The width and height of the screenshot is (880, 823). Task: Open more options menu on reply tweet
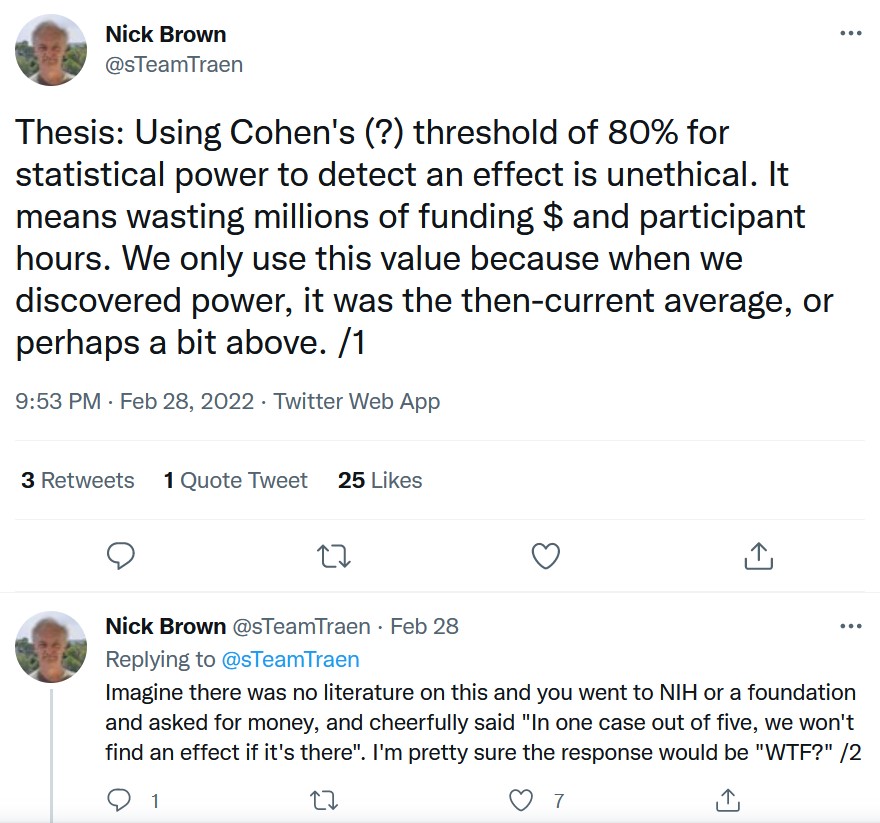[x=851, y=625]
